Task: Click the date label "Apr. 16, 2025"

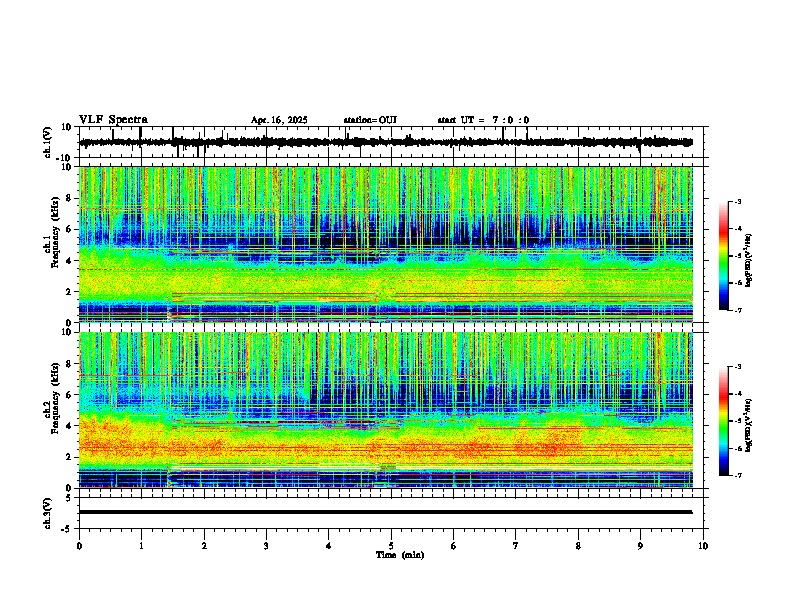Action: click(279, 120)
